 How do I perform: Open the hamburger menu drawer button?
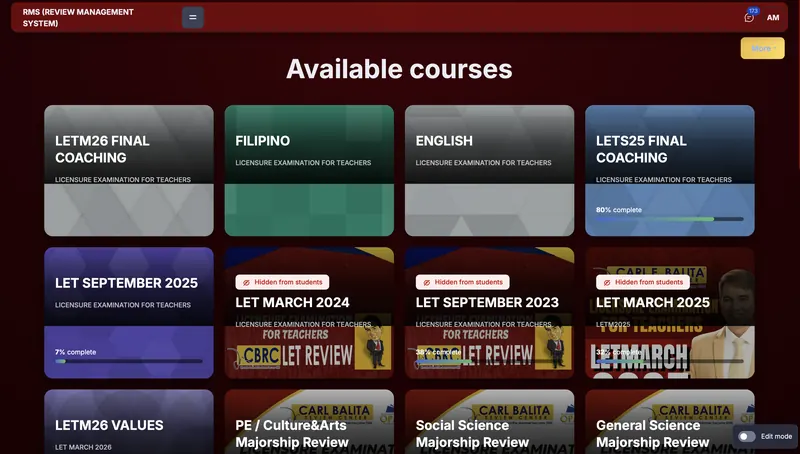point(193,17)
